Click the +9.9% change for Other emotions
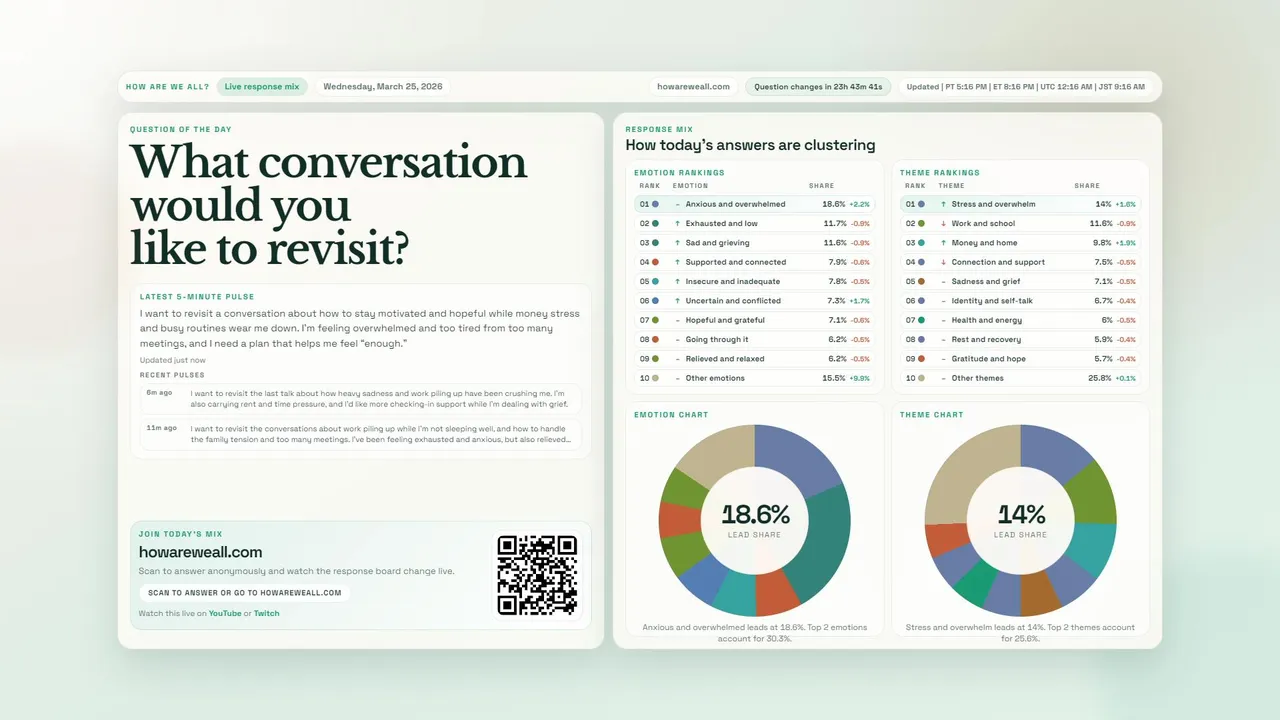 tap(860, 378)
